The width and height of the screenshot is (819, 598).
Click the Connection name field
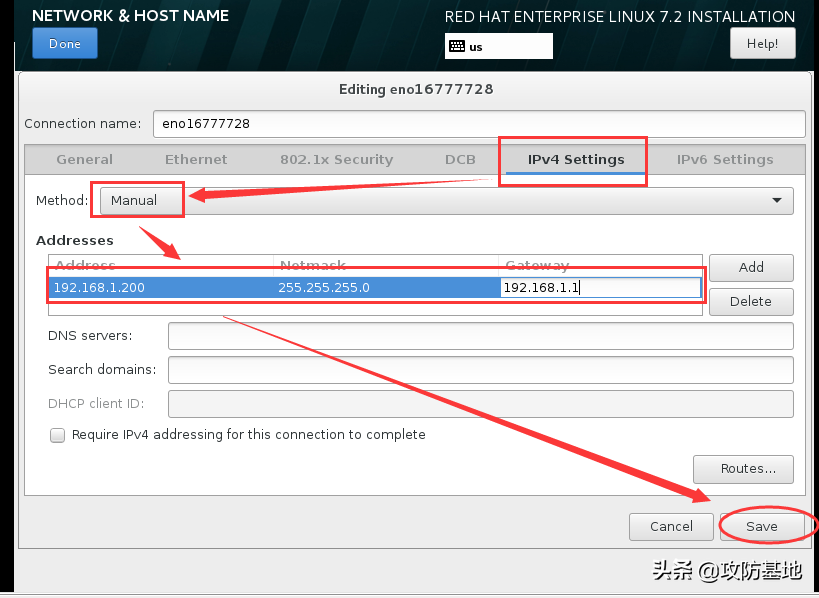coord(478,124)
